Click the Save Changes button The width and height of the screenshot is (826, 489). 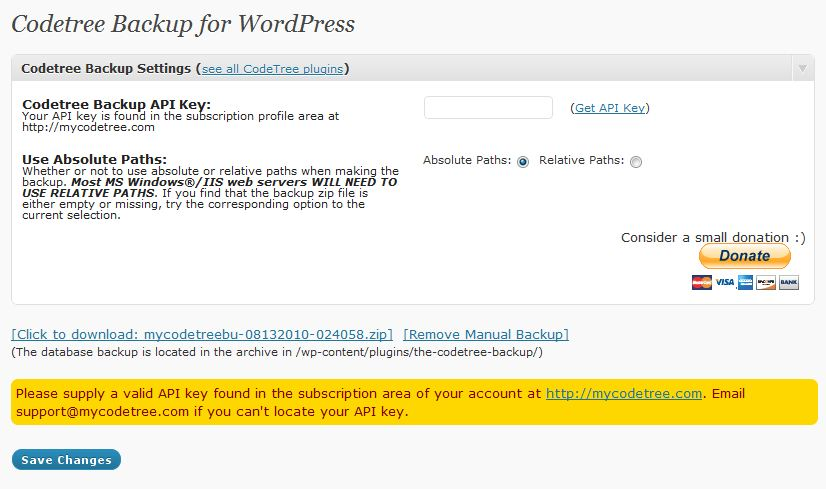(x=66, y=459)
